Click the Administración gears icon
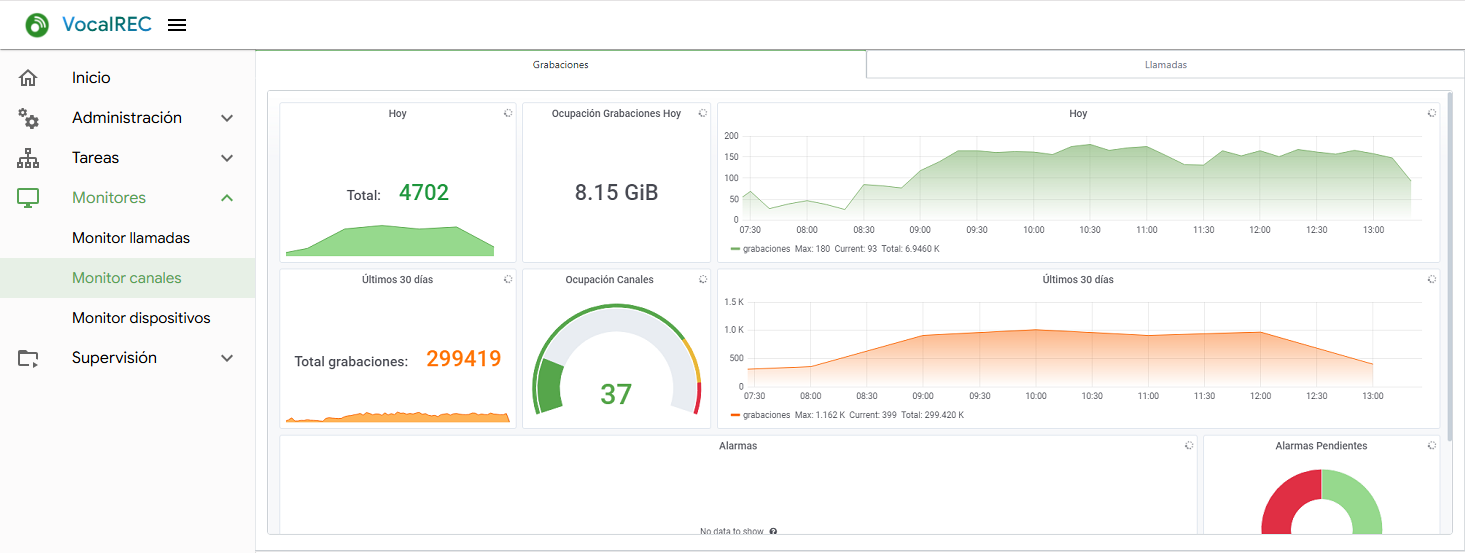This screenshot has height=553, width=1465. [x=28, y=118]
